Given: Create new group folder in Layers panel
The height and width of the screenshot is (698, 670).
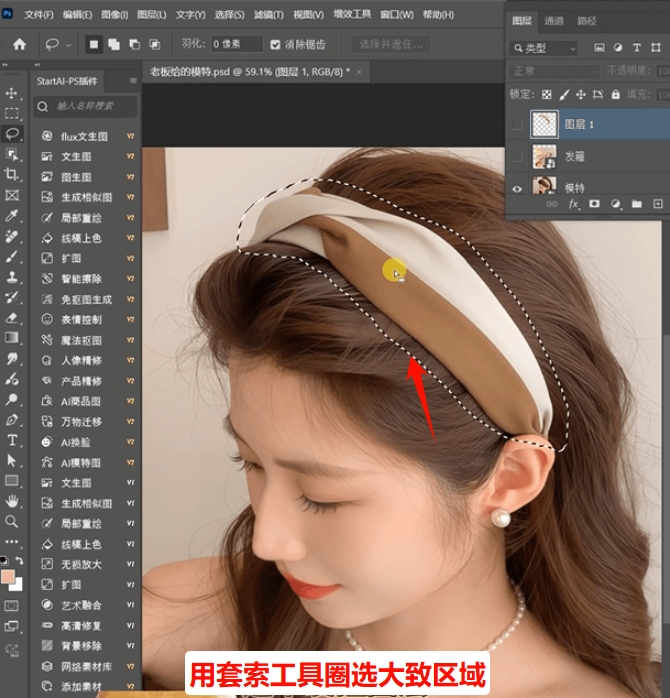Looking at the screenshot, I should pos(637,204).
